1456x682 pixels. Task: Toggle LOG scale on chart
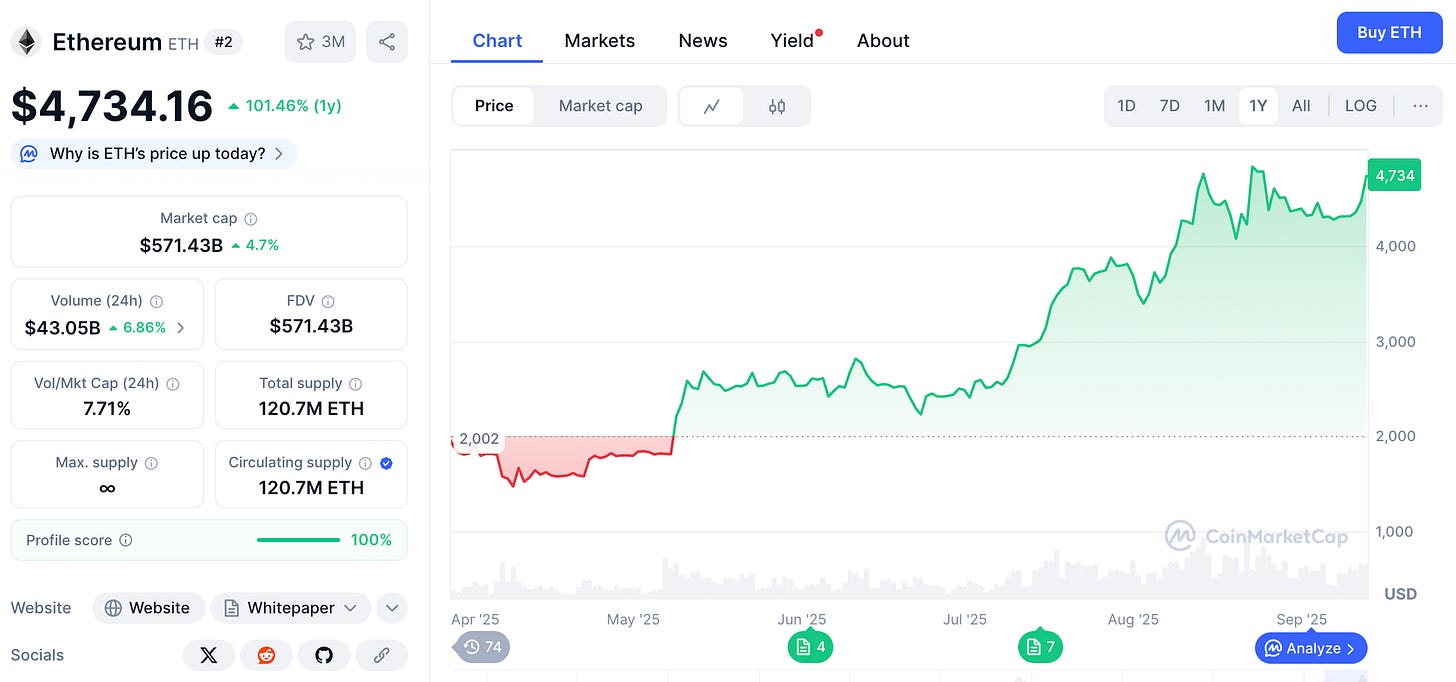pyautogui.click(x=1360, y=106)
